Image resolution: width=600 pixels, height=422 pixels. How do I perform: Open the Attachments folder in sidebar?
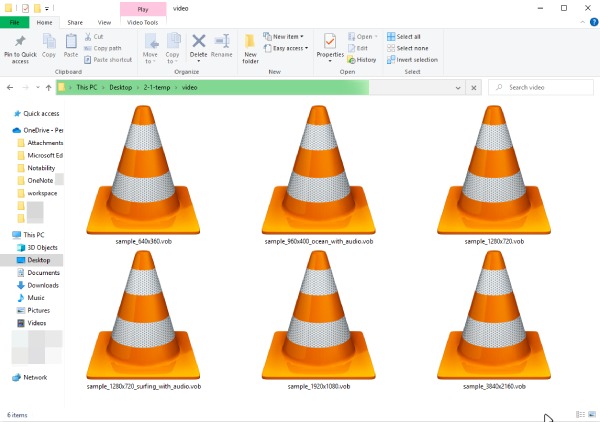click(x=41, y=143)
